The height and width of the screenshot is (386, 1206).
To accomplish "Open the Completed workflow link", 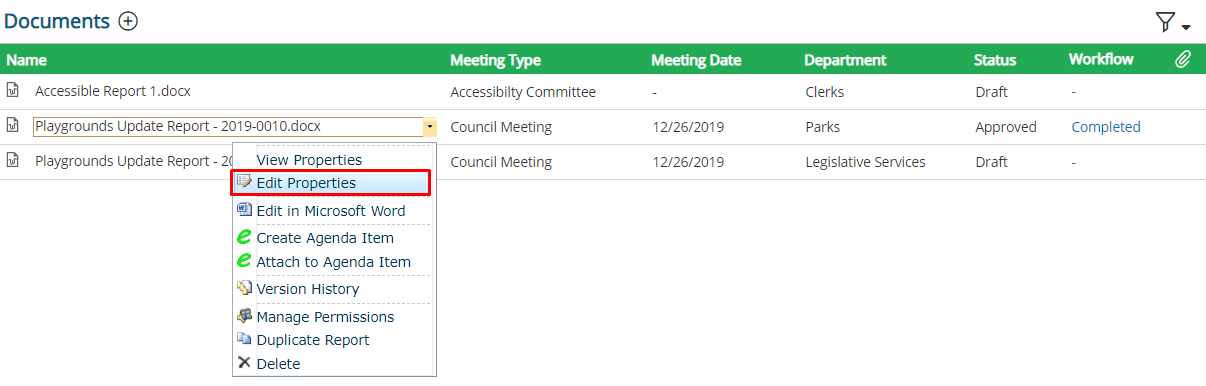I will tap(1106, 127).
